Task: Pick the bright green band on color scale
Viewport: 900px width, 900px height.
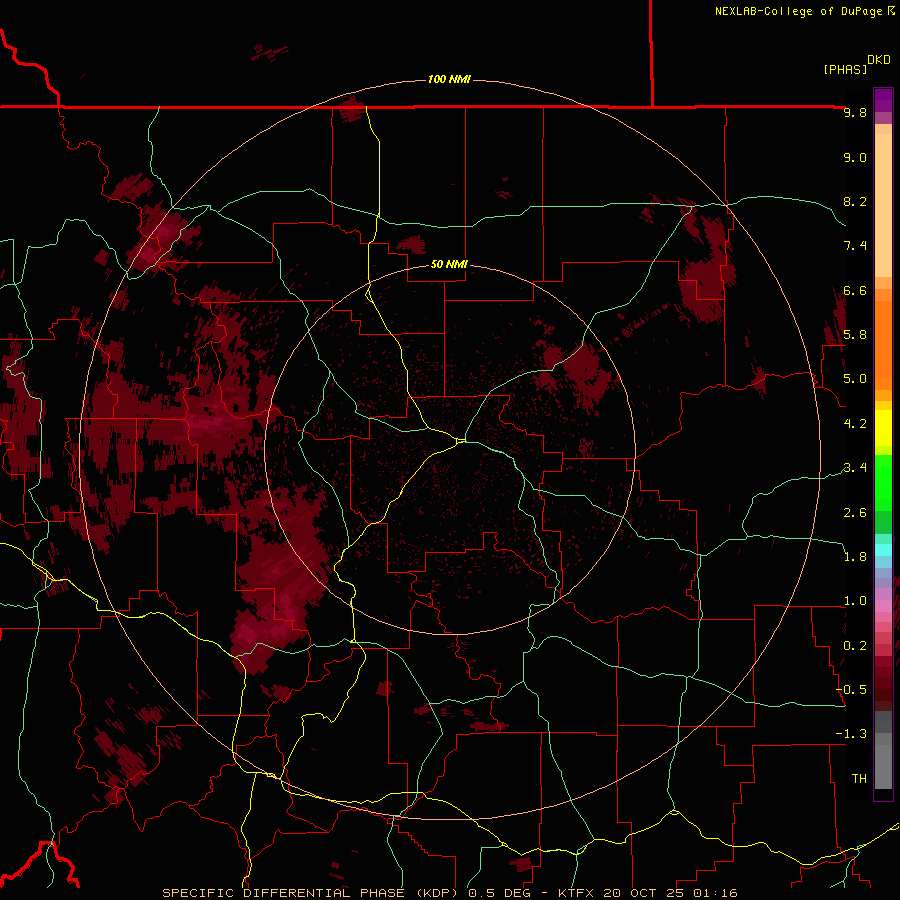Action: click(x=883, y=483)
